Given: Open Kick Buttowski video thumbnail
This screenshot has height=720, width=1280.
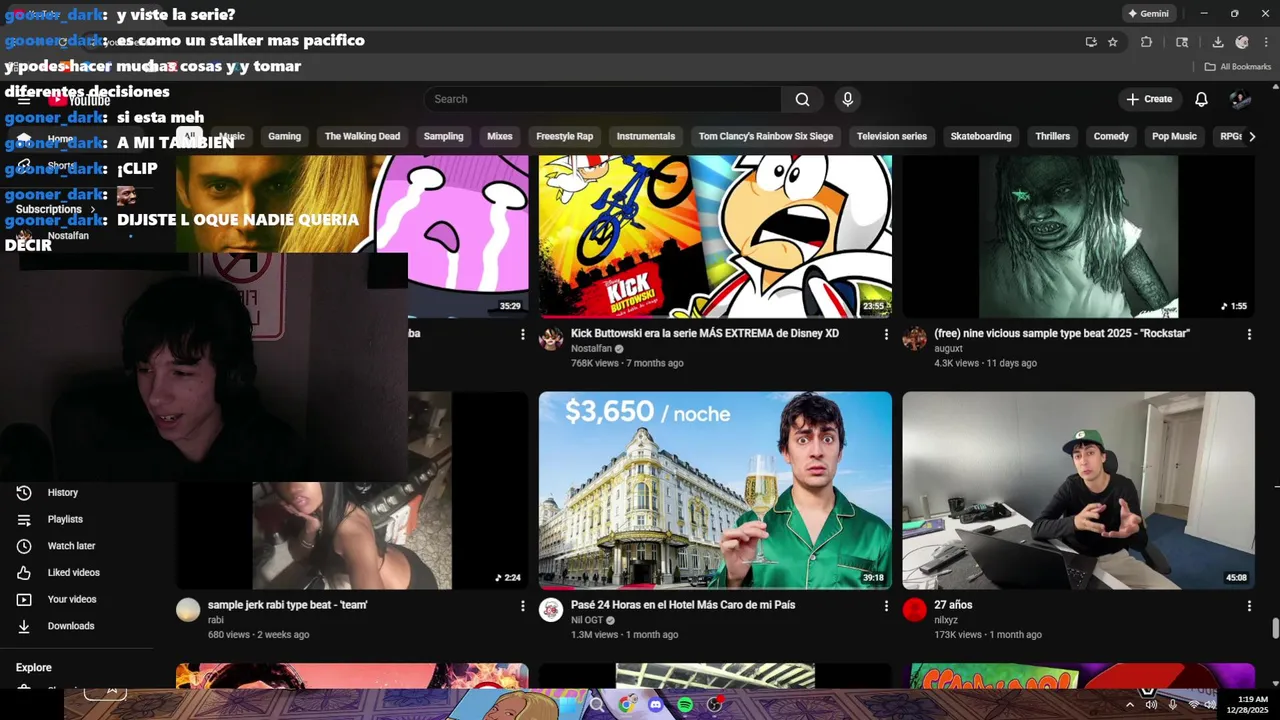Looking at the screenshot, I should coord(715,236).
